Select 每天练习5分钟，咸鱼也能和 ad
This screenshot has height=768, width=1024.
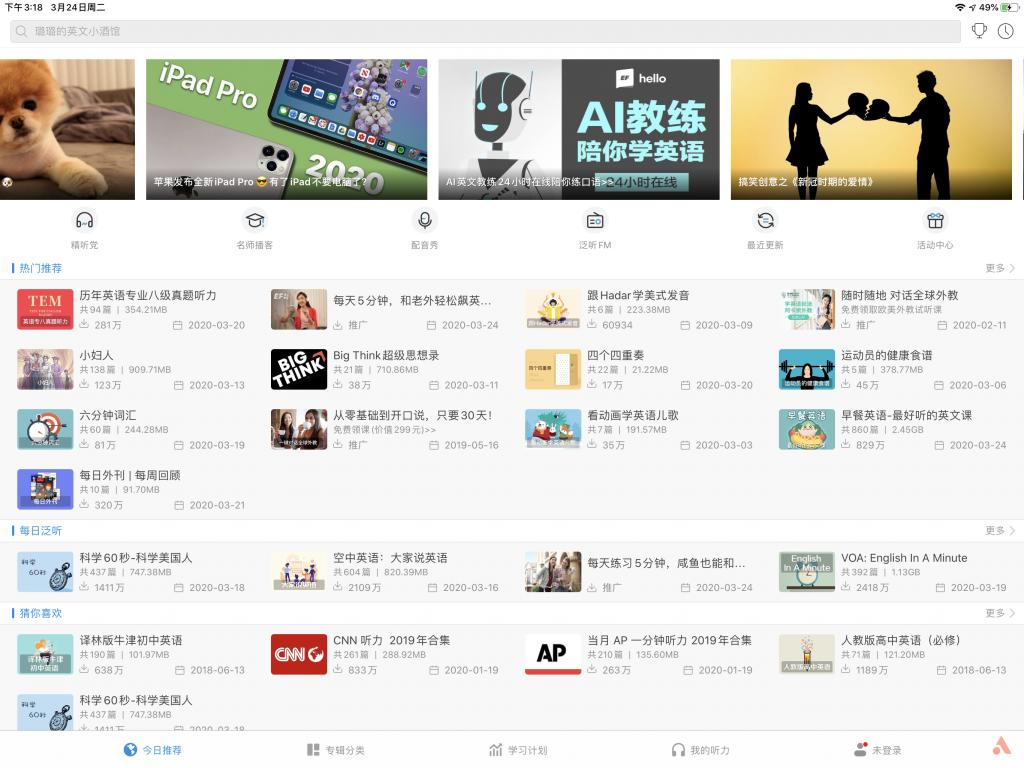point(666,563)
